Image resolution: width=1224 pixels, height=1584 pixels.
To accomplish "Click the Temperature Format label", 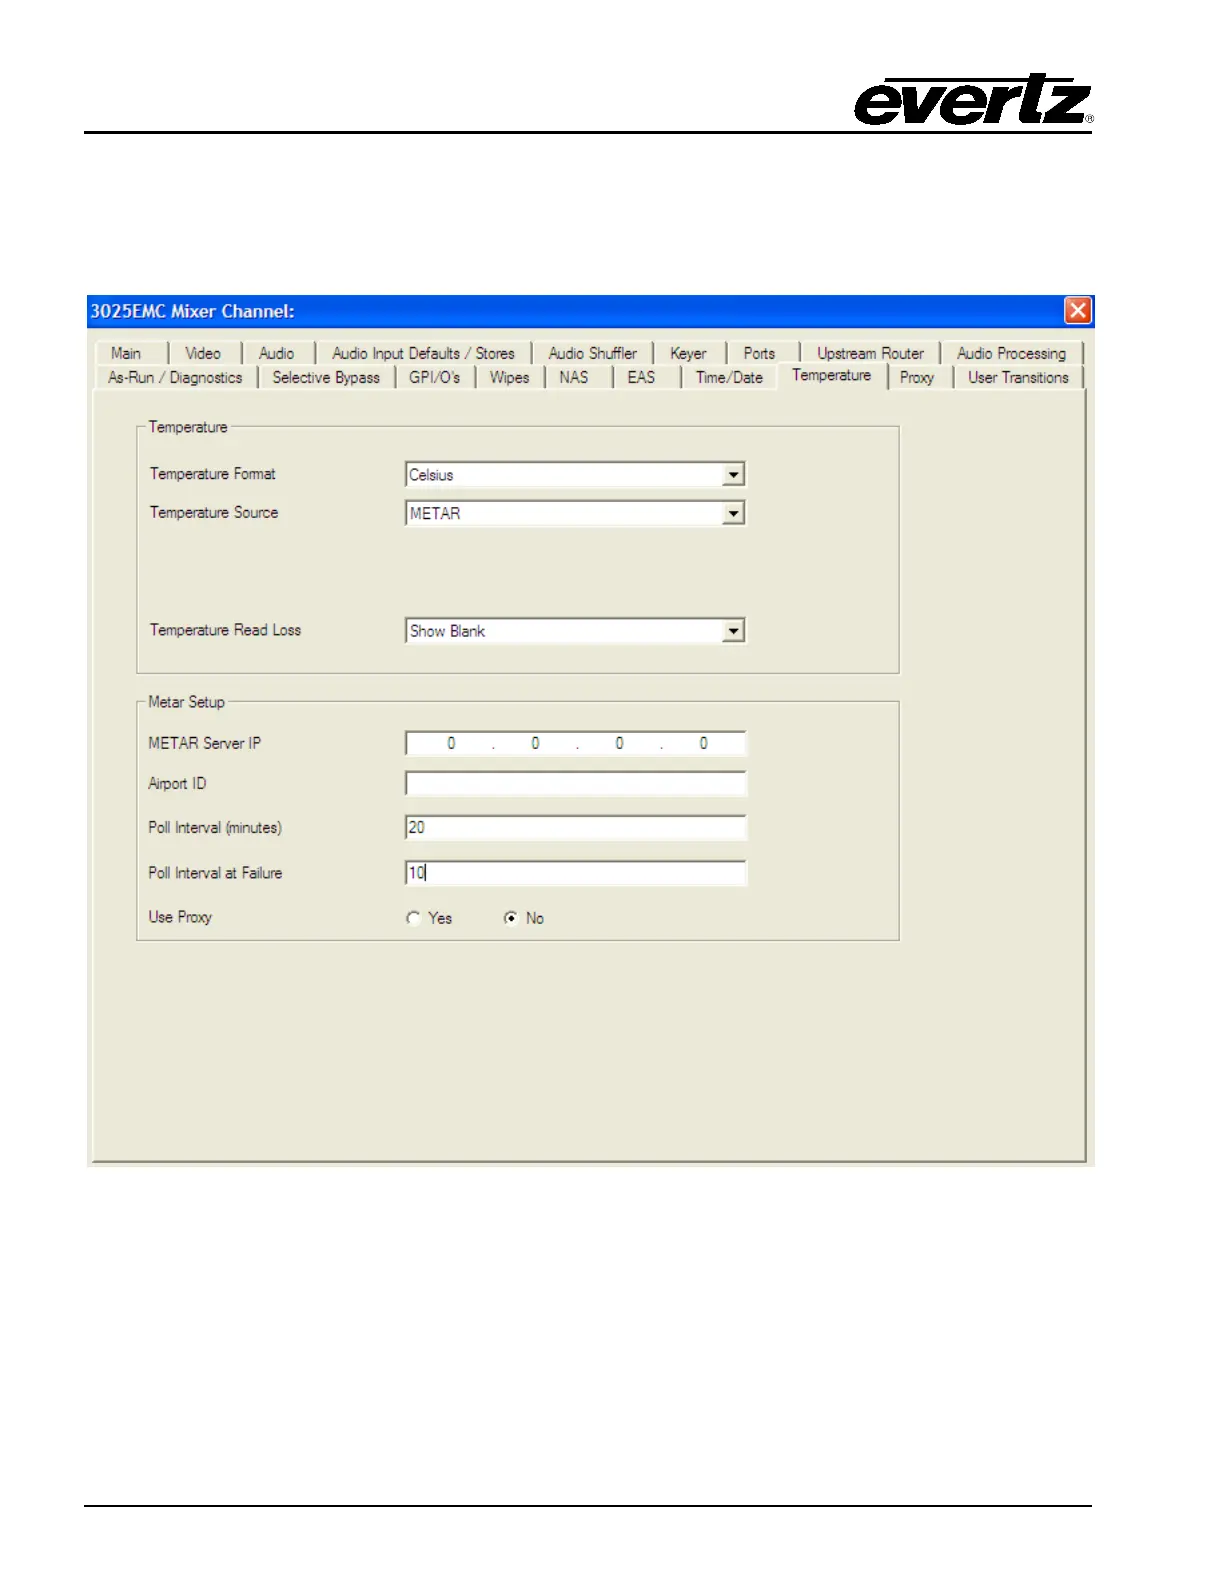I will point(212,474).
